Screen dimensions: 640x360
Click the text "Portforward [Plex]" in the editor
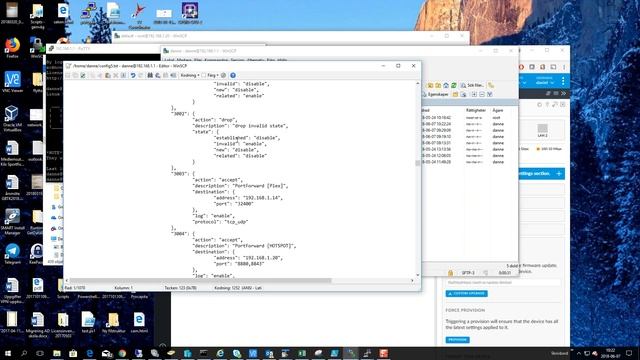(x=260, y=186)
